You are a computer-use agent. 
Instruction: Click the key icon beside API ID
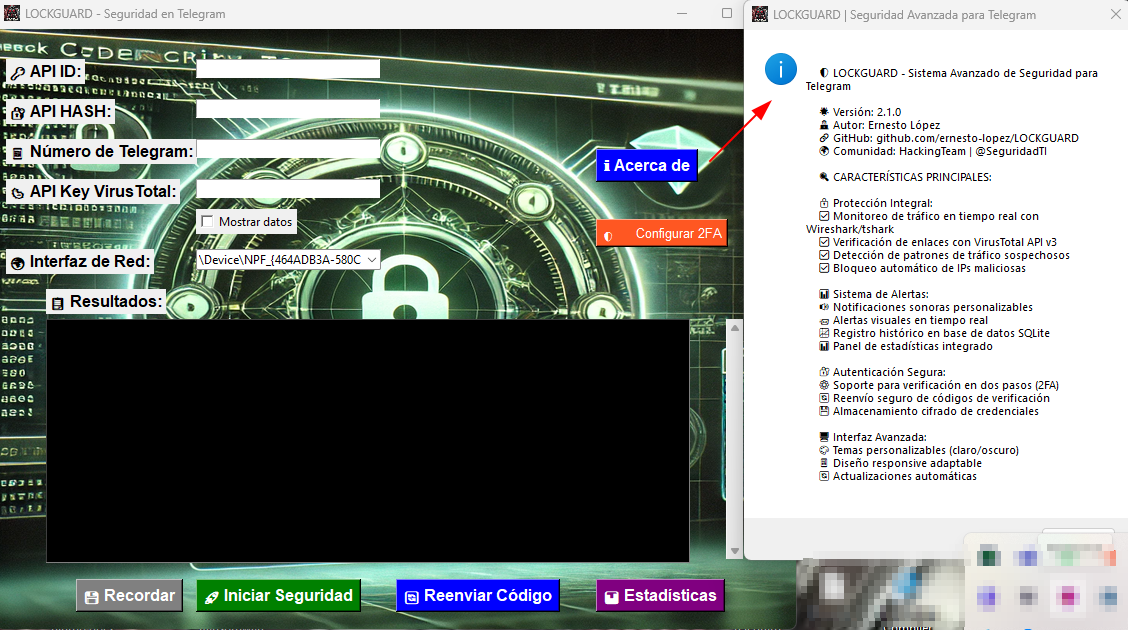click(x=18, y=73)
